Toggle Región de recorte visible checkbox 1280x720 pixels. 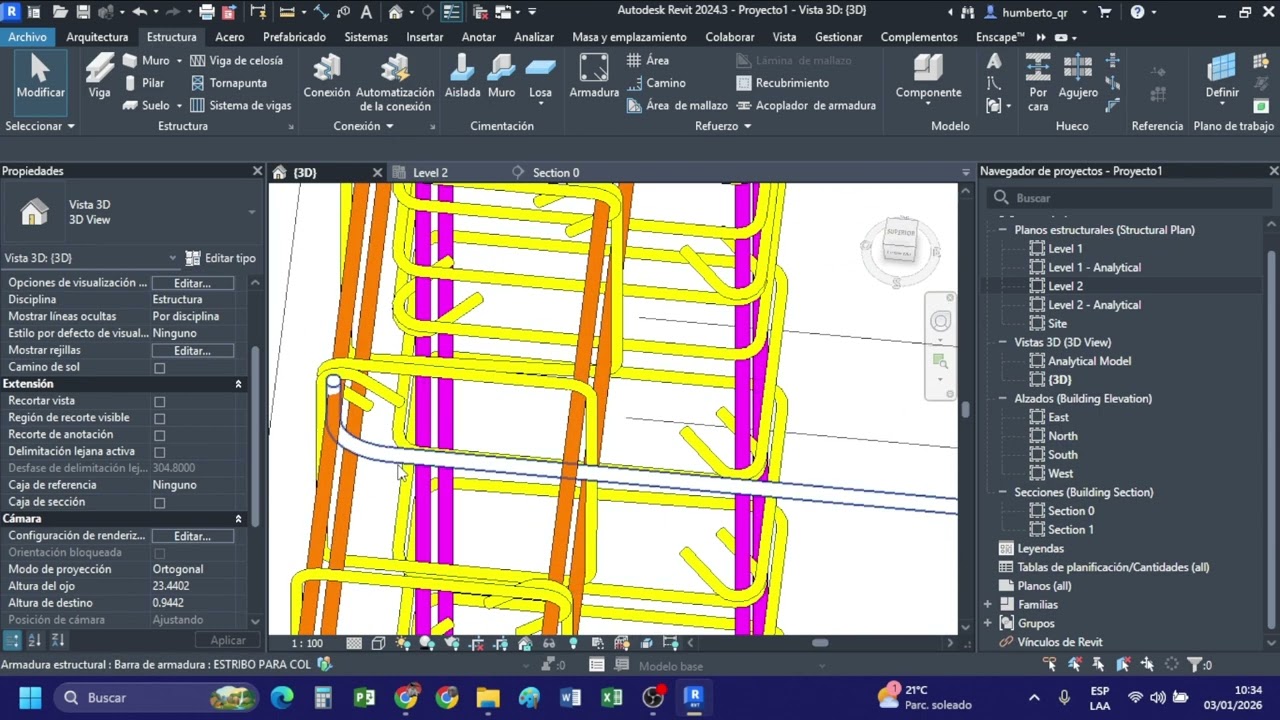click(x=159, y=419)
